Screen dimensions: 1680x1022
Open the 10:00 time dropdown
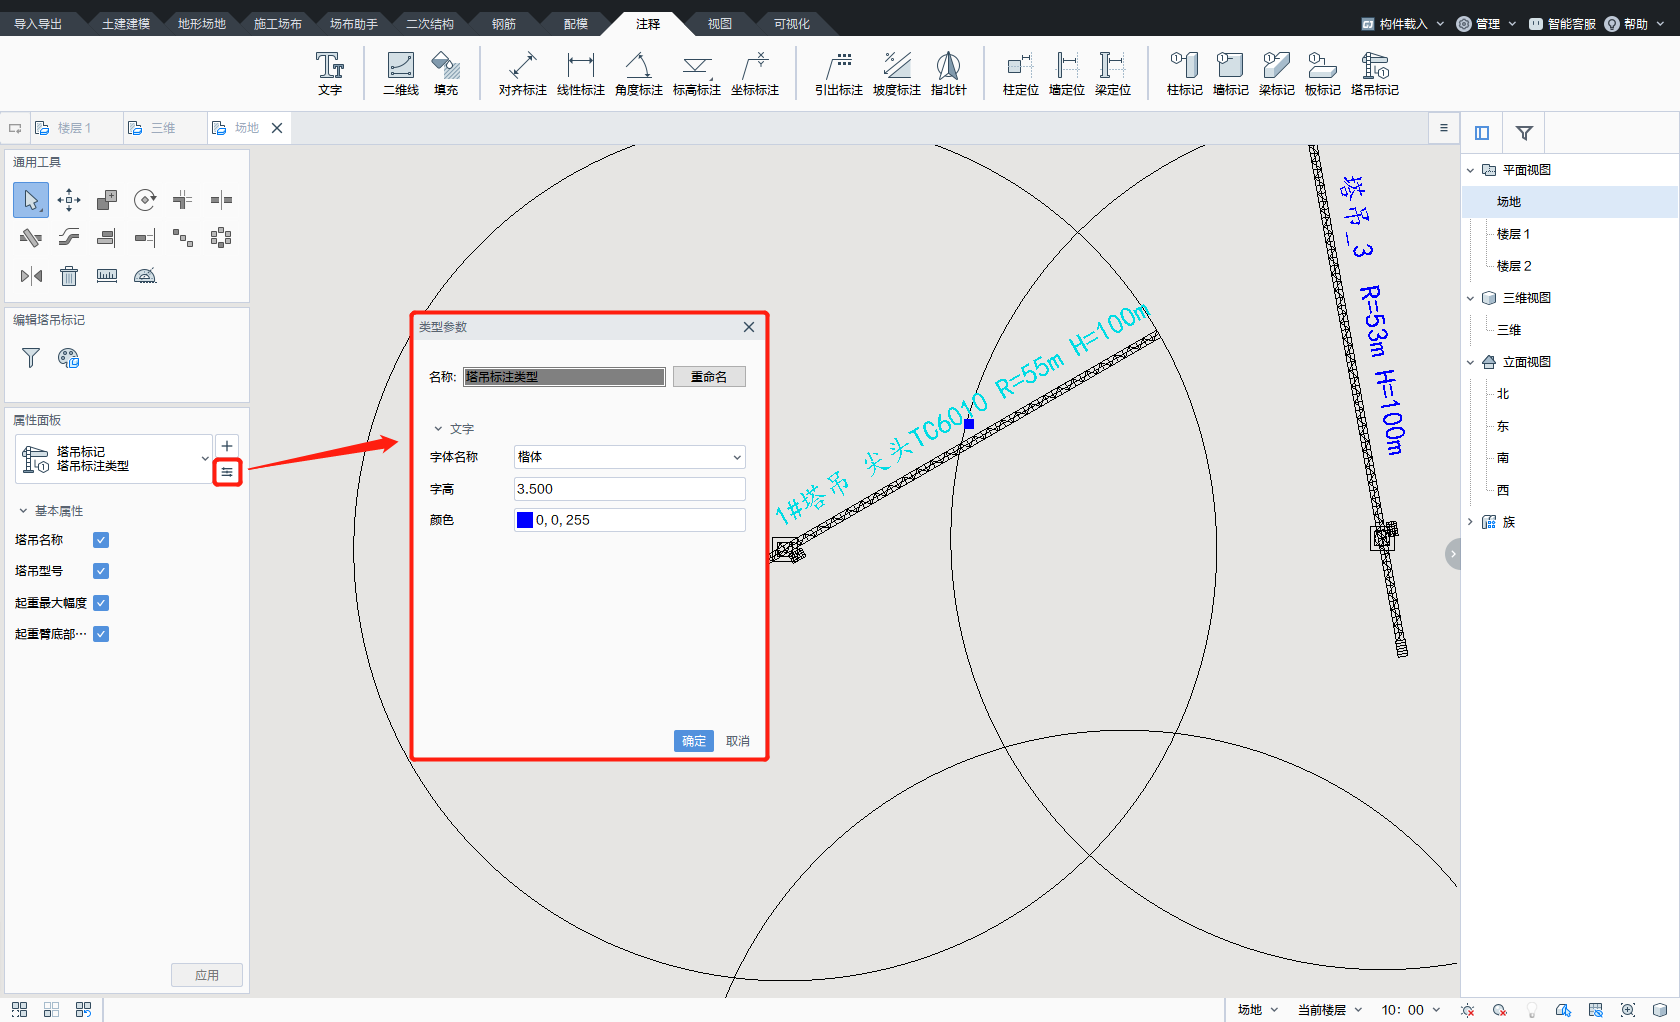click(1411, 1010)
